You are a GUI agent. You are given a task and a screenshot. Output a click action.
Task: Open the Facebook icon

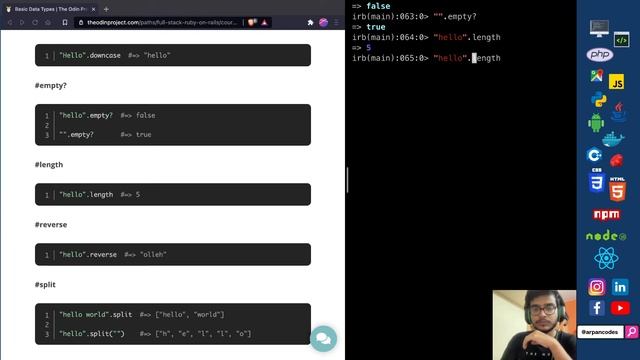[596, 308]
